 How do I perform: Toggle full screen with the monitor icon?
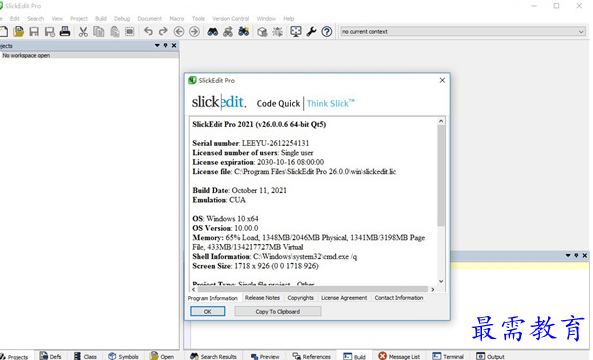(x=296, y=31)
